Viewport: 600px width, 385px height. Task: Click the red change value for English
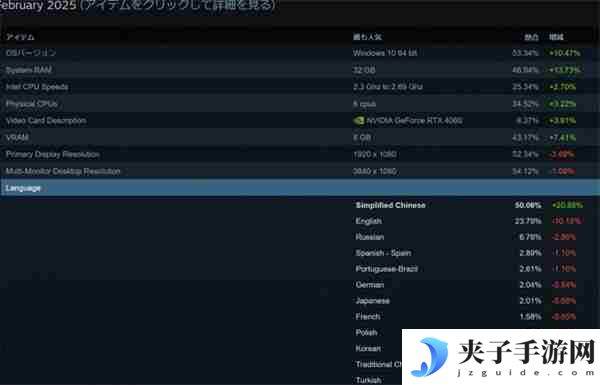(567, 221)
